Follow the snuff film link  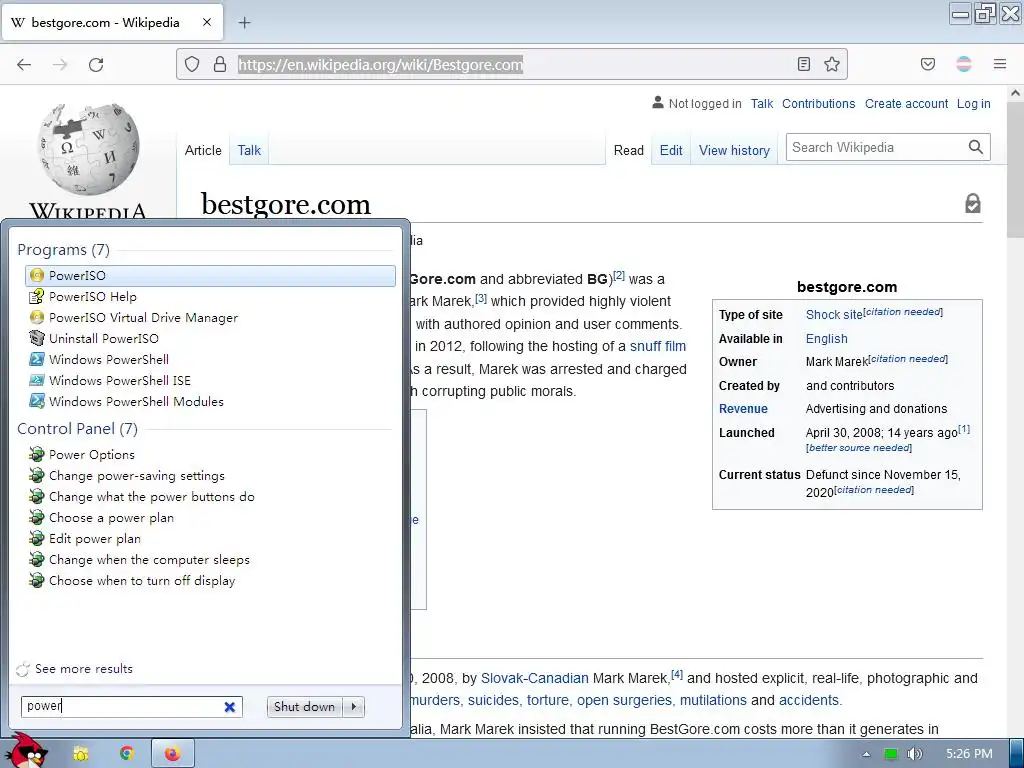[658, 346]
